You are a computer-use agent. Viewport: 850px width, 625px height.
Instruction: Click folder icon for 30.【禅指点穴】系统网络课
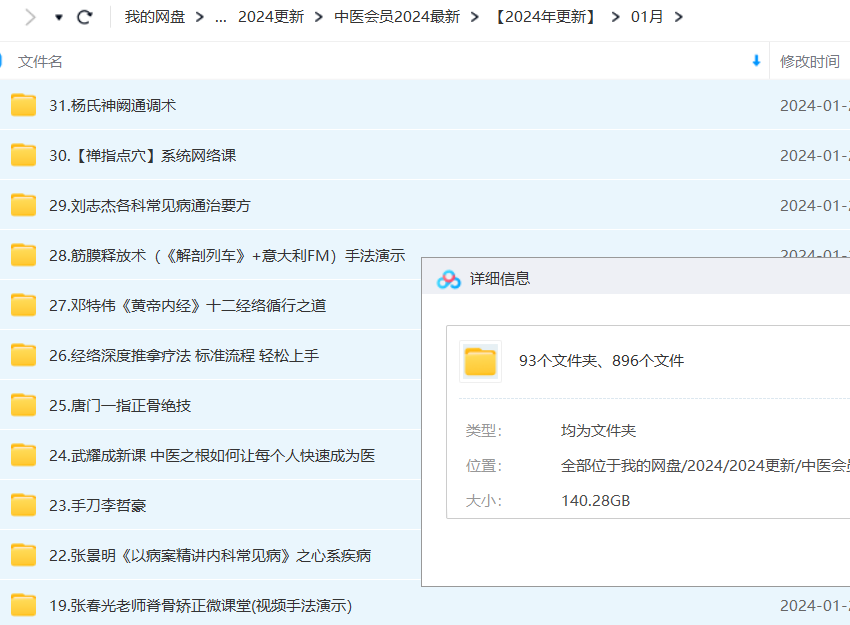click(24, 155)
